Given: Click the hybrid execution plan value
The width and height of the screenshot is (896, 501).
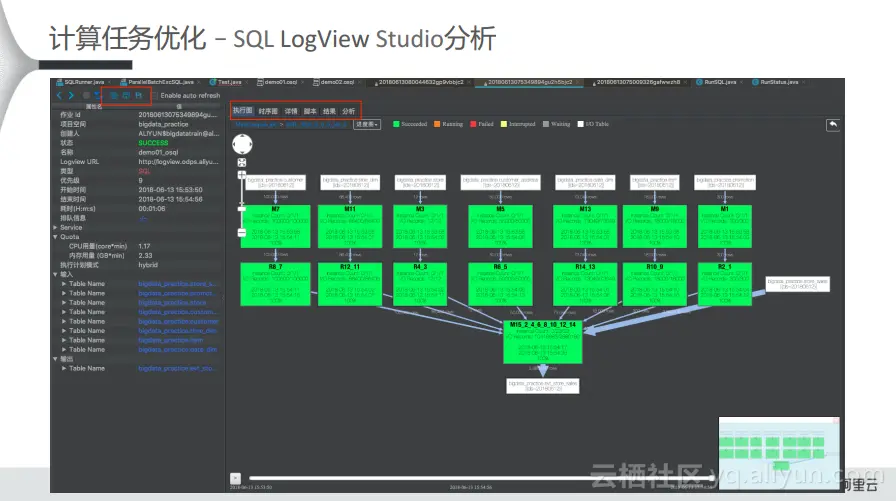Looking at the screenshot, I should point(148,265).
